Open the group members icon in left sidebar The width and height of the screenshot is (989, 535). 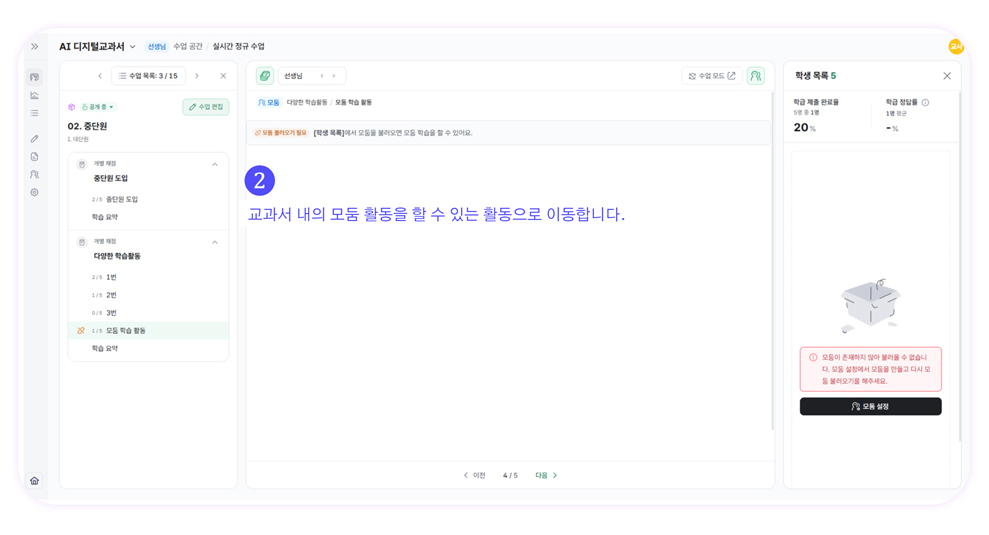tap(35, 174)
